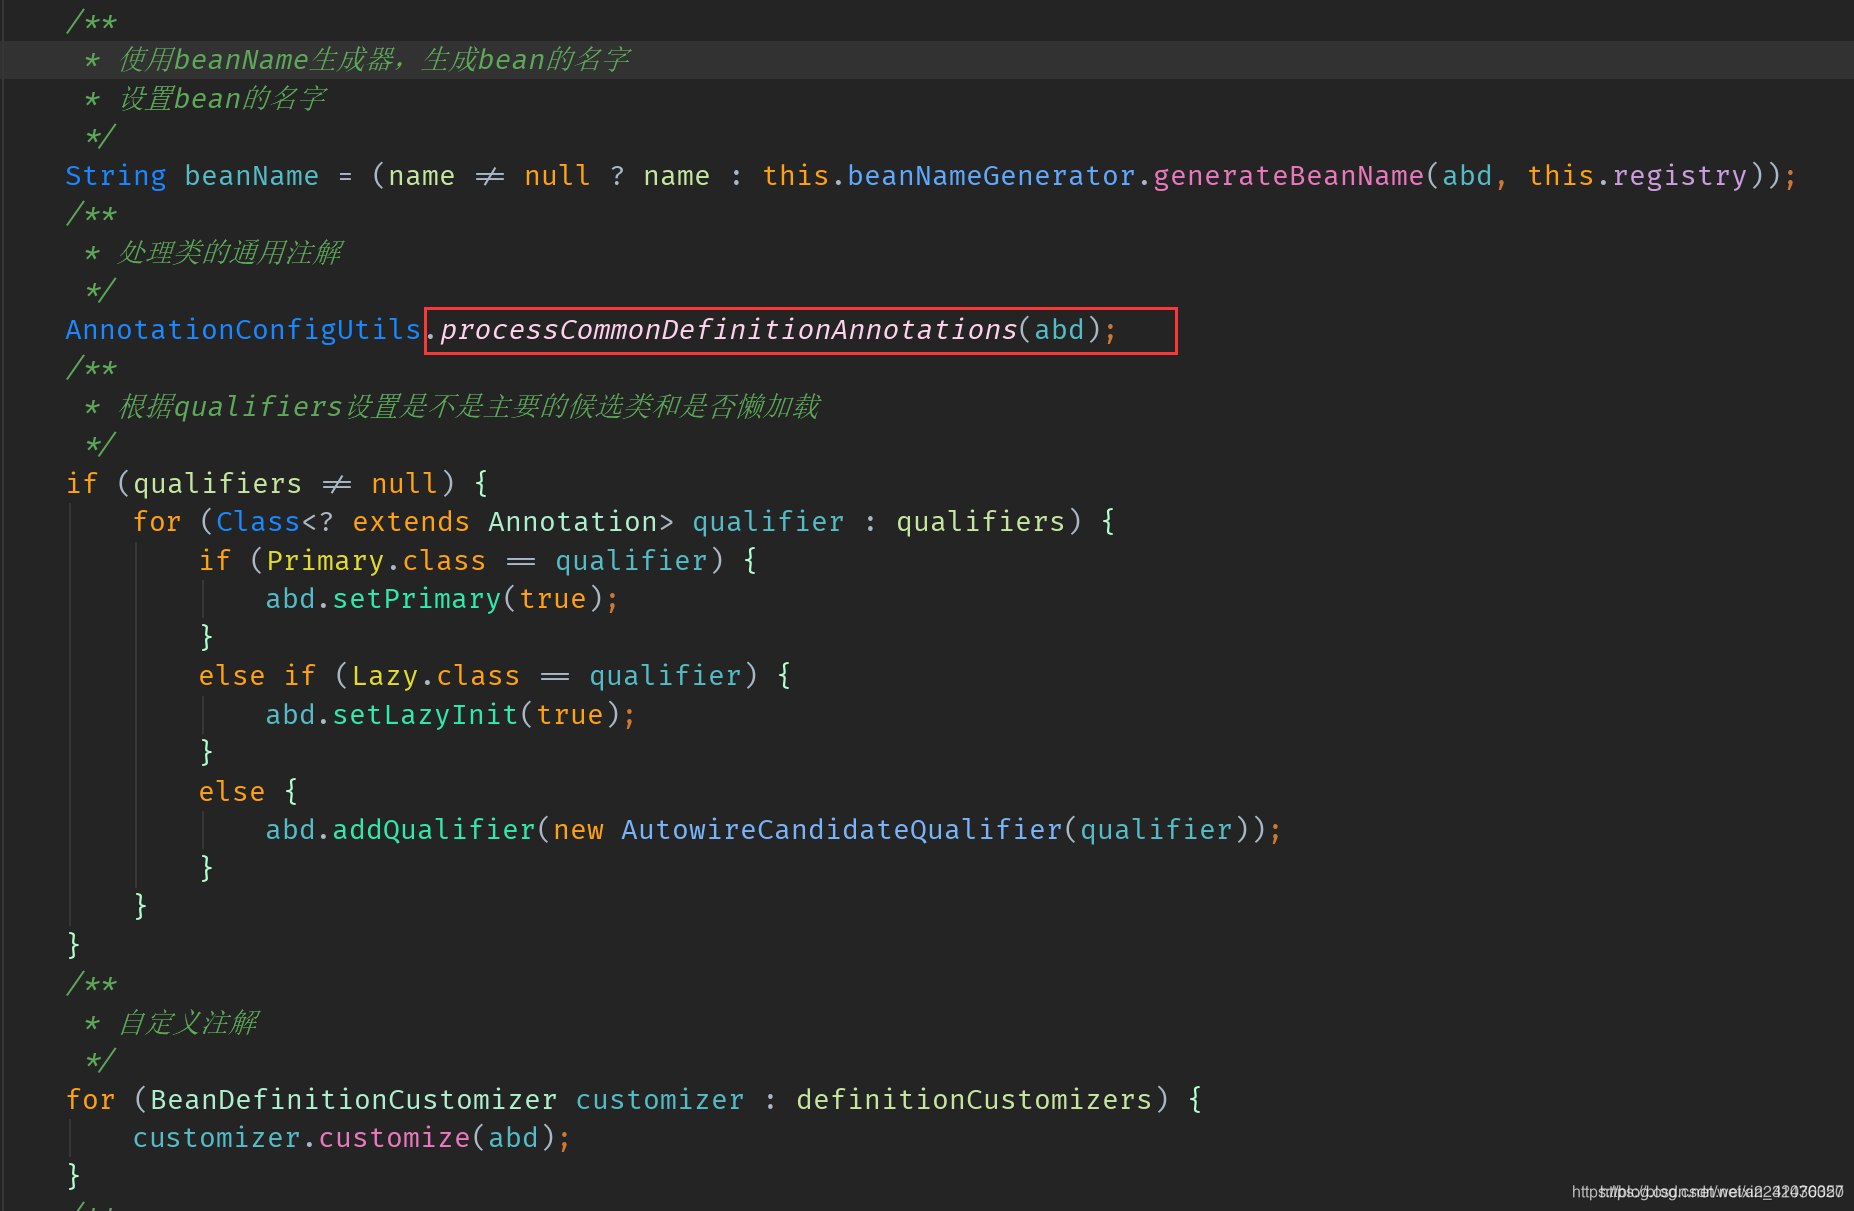Click the abd.setLazyInit(true) statement

(450, 715)
